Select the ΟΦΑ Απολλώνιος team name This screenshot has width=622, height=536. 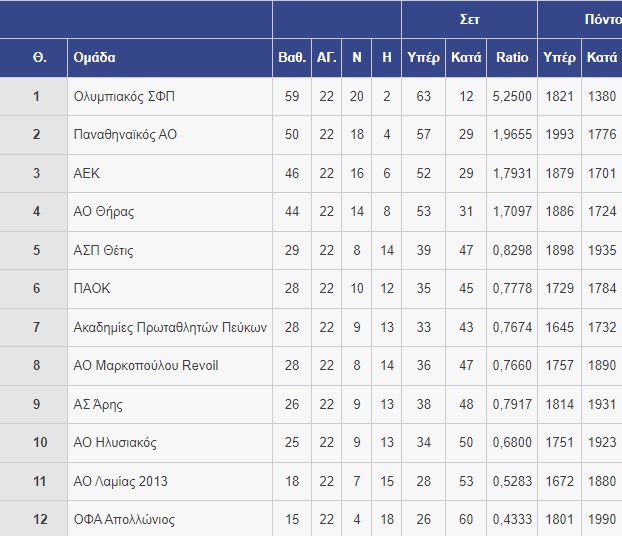(124, 519)
